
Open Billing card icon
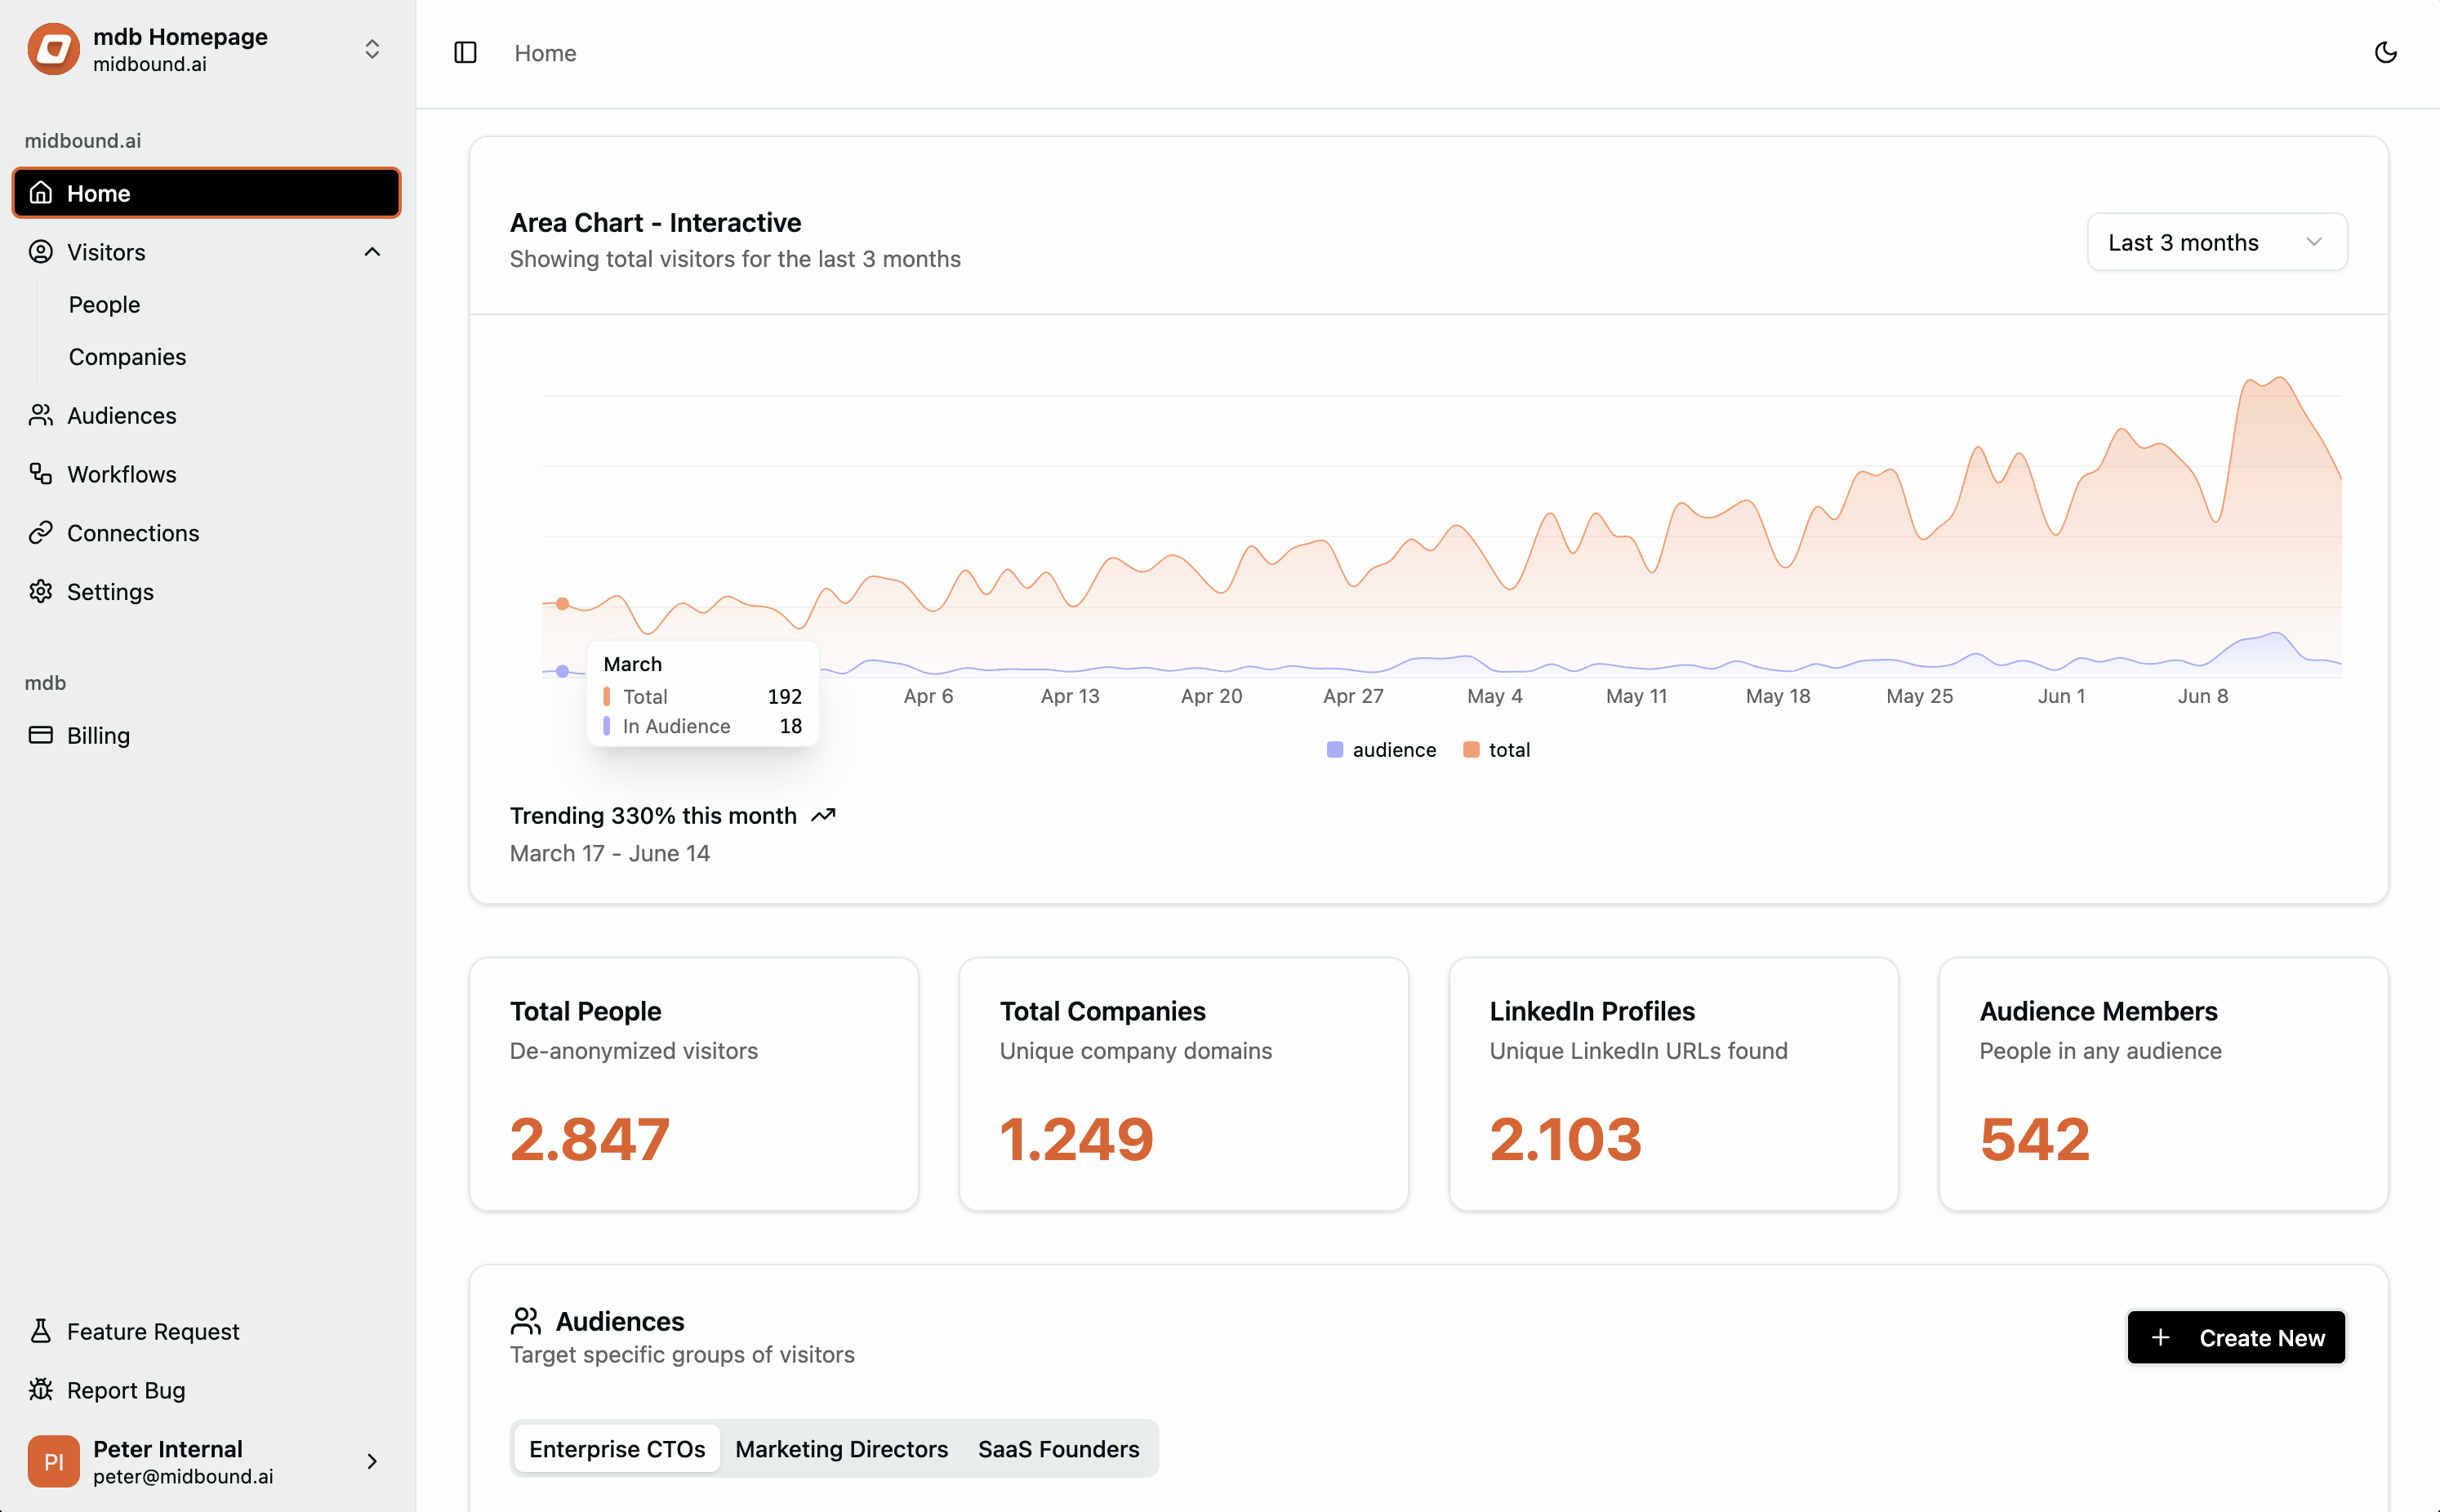[x=40, y=735]
